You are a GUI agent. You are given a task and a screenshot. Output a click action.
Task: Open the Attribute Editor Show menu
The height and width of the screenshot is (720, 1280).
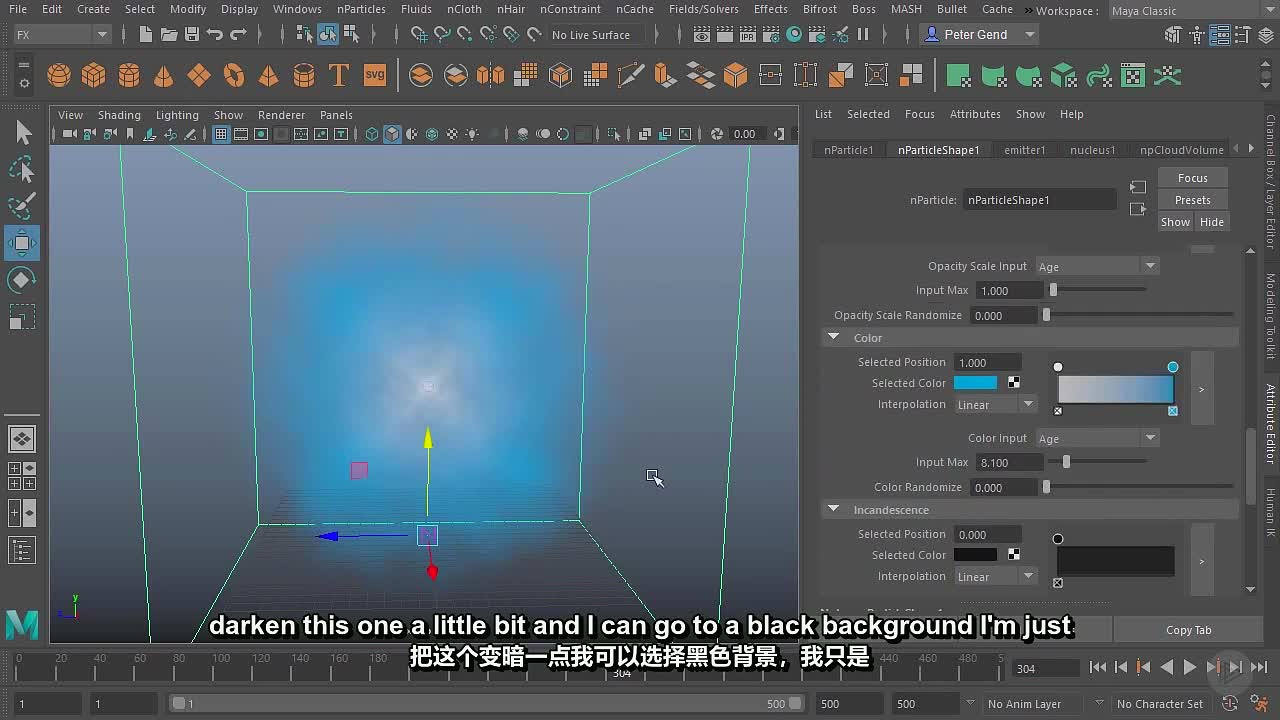coord(1030,114)
